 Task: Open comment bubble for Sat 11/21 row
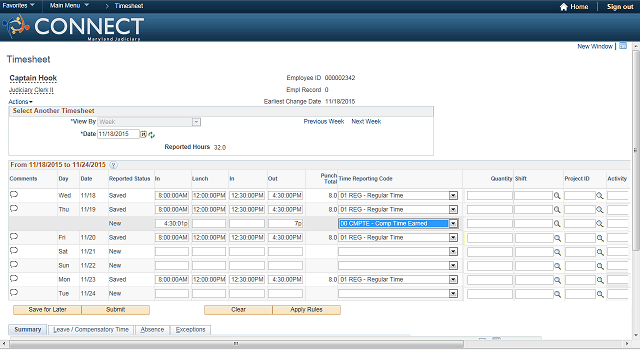[14, 251]
